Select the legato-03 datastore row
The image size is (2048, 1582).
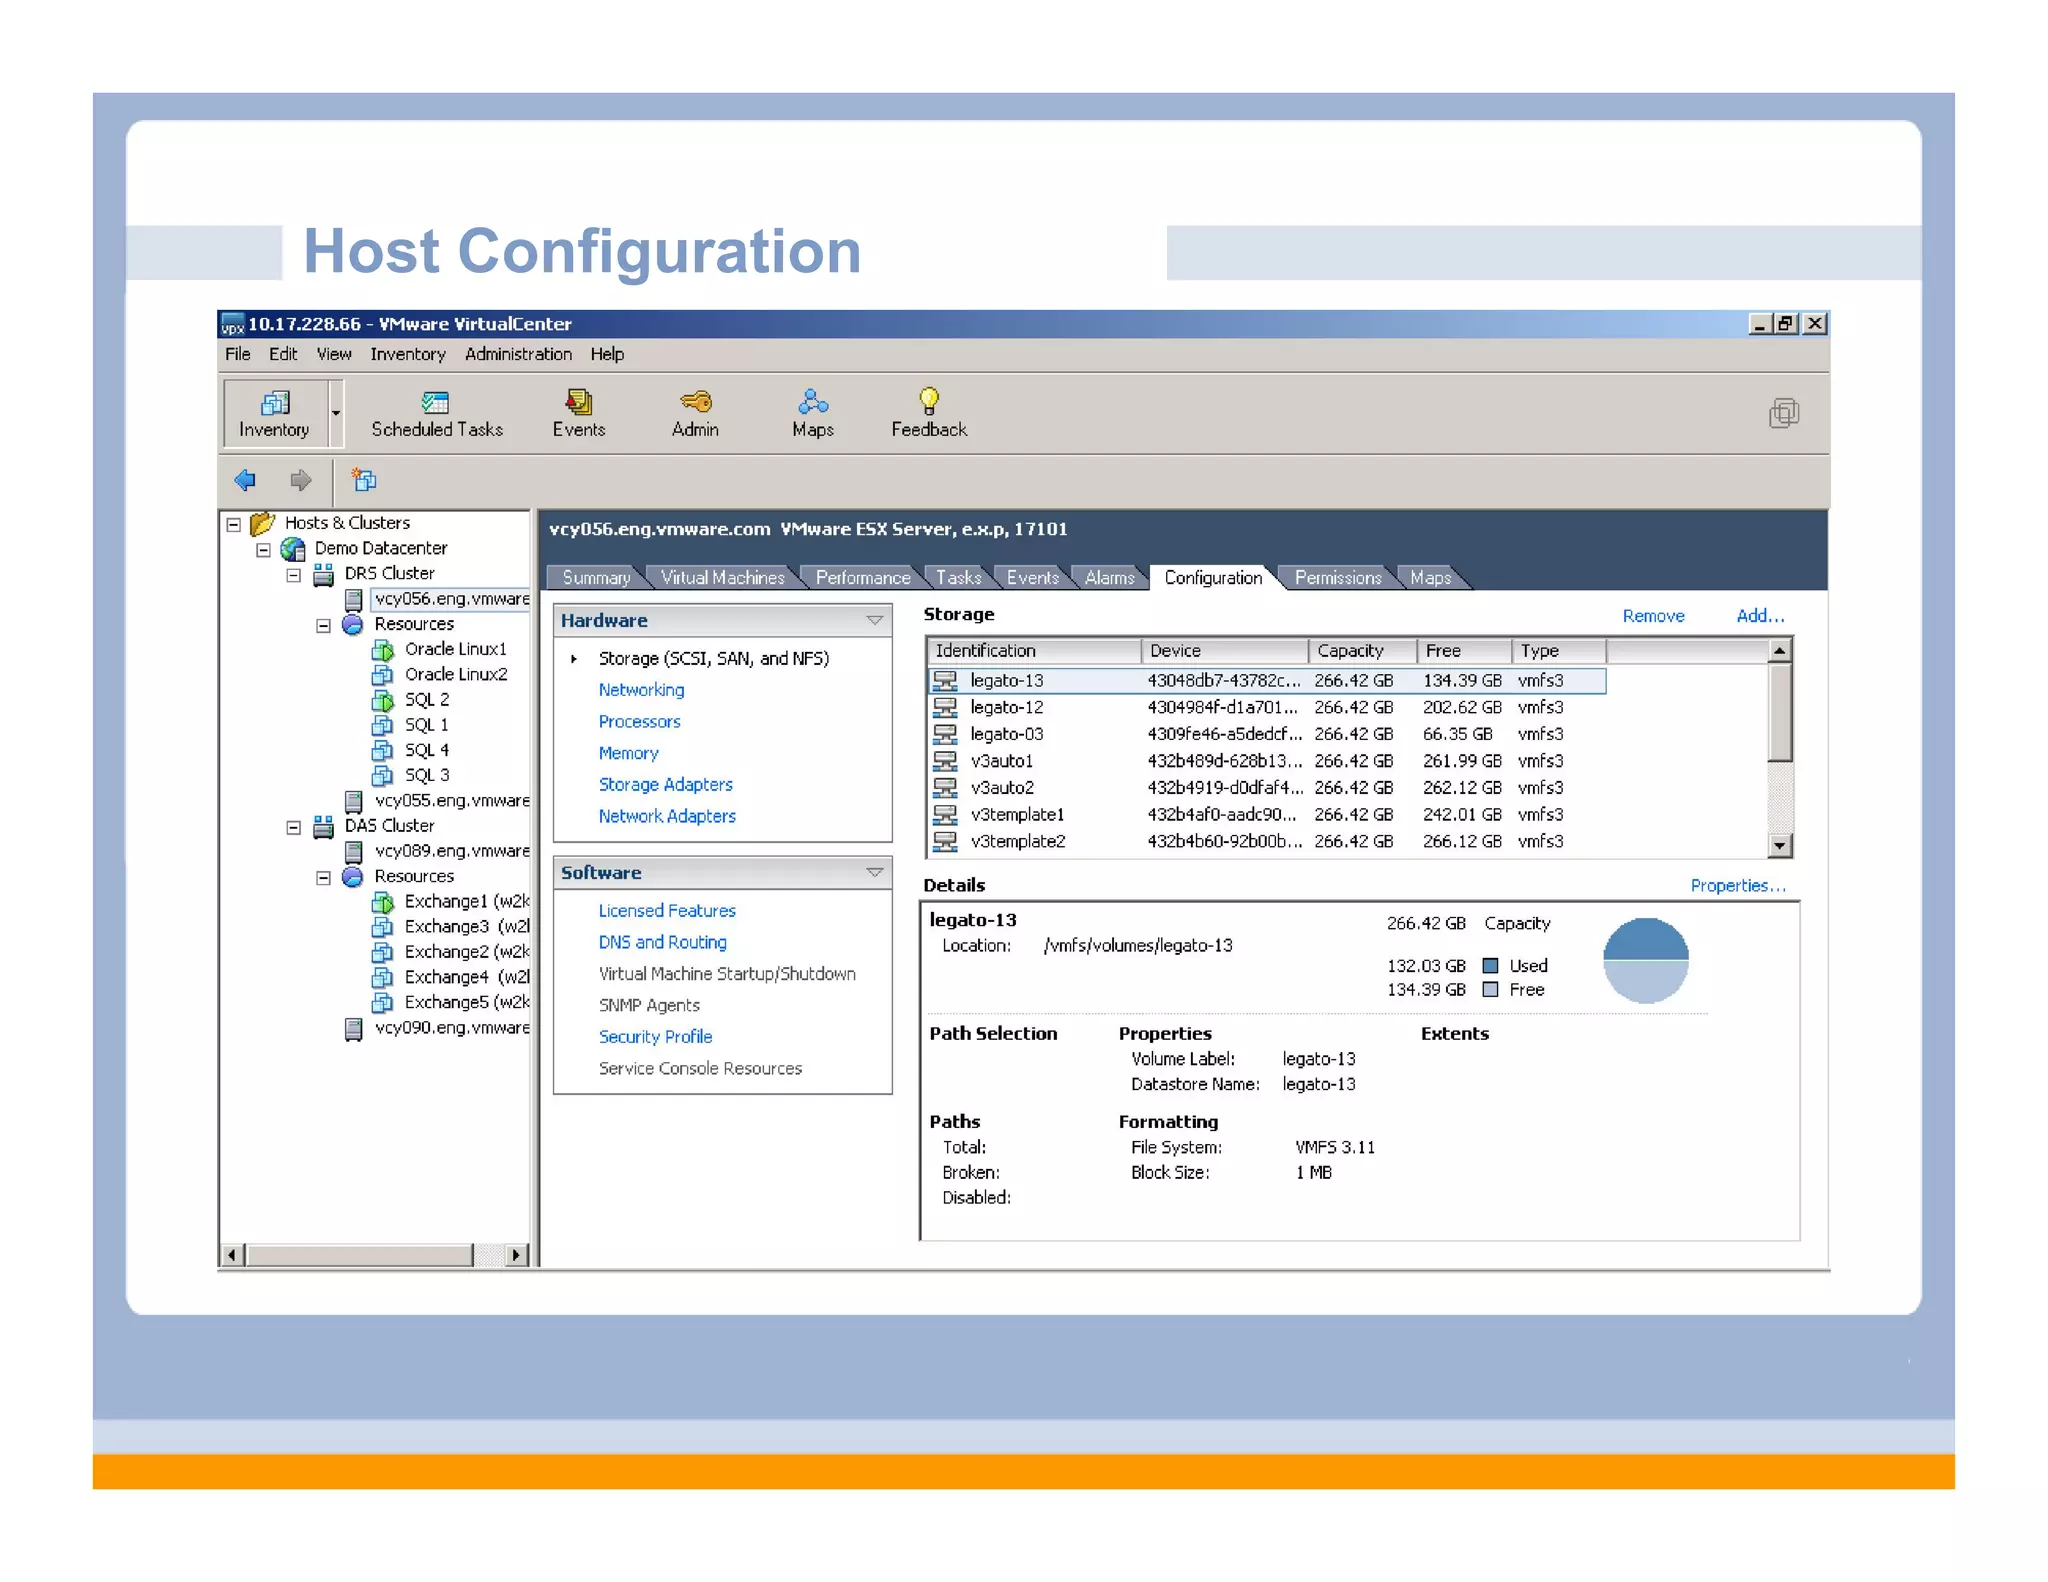(x=1266, y=734)
